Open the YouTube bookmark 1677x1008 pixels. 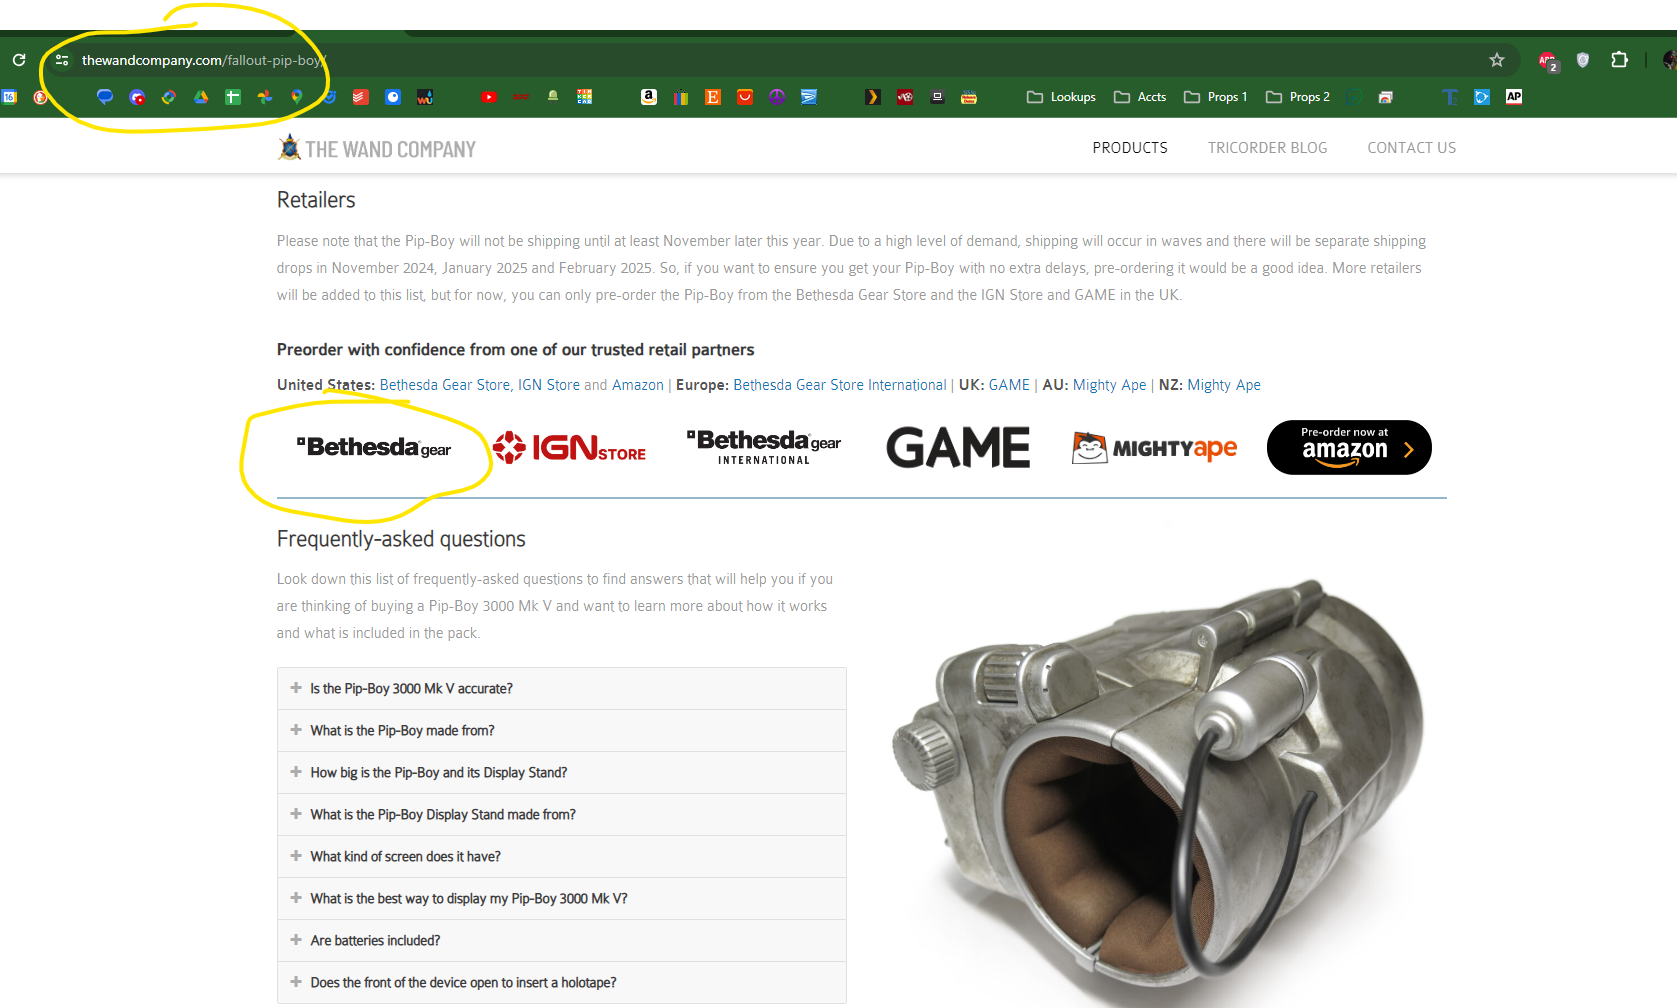(489, 97)
